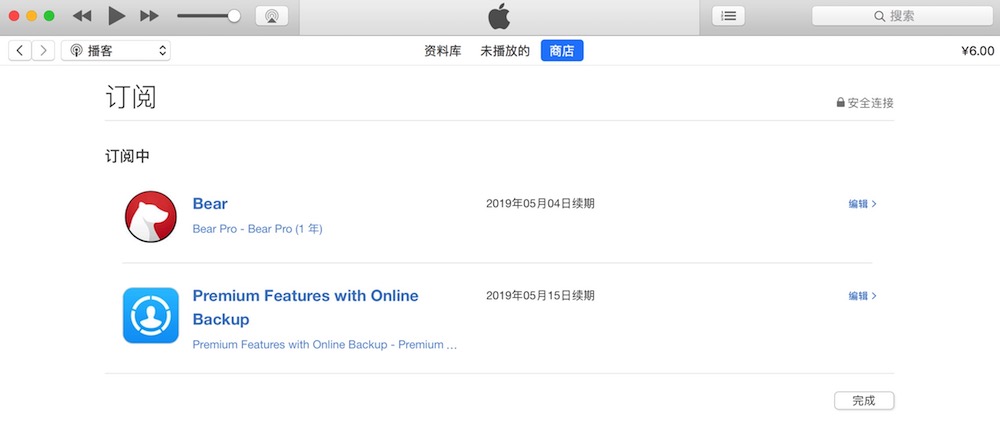Go back with the left chevron
Screen dimensions: 1000x440
[x=20, y=50]
